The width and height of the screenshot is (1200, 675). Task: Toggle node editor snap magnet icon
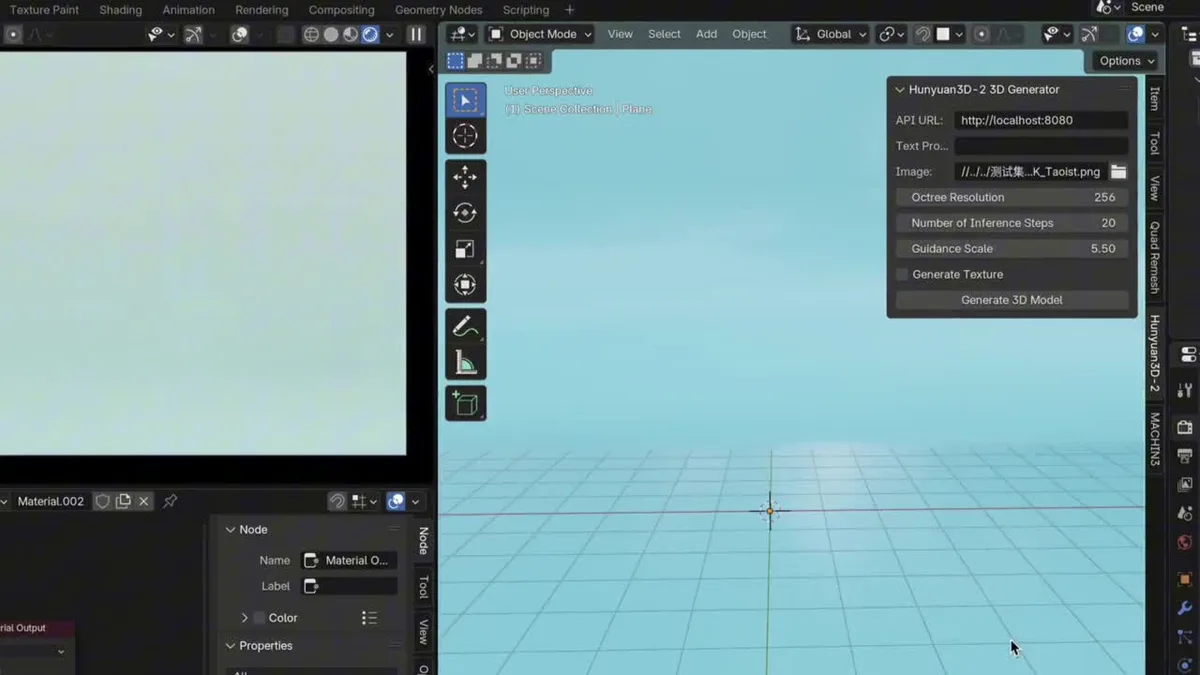click(x=337, y=501)
